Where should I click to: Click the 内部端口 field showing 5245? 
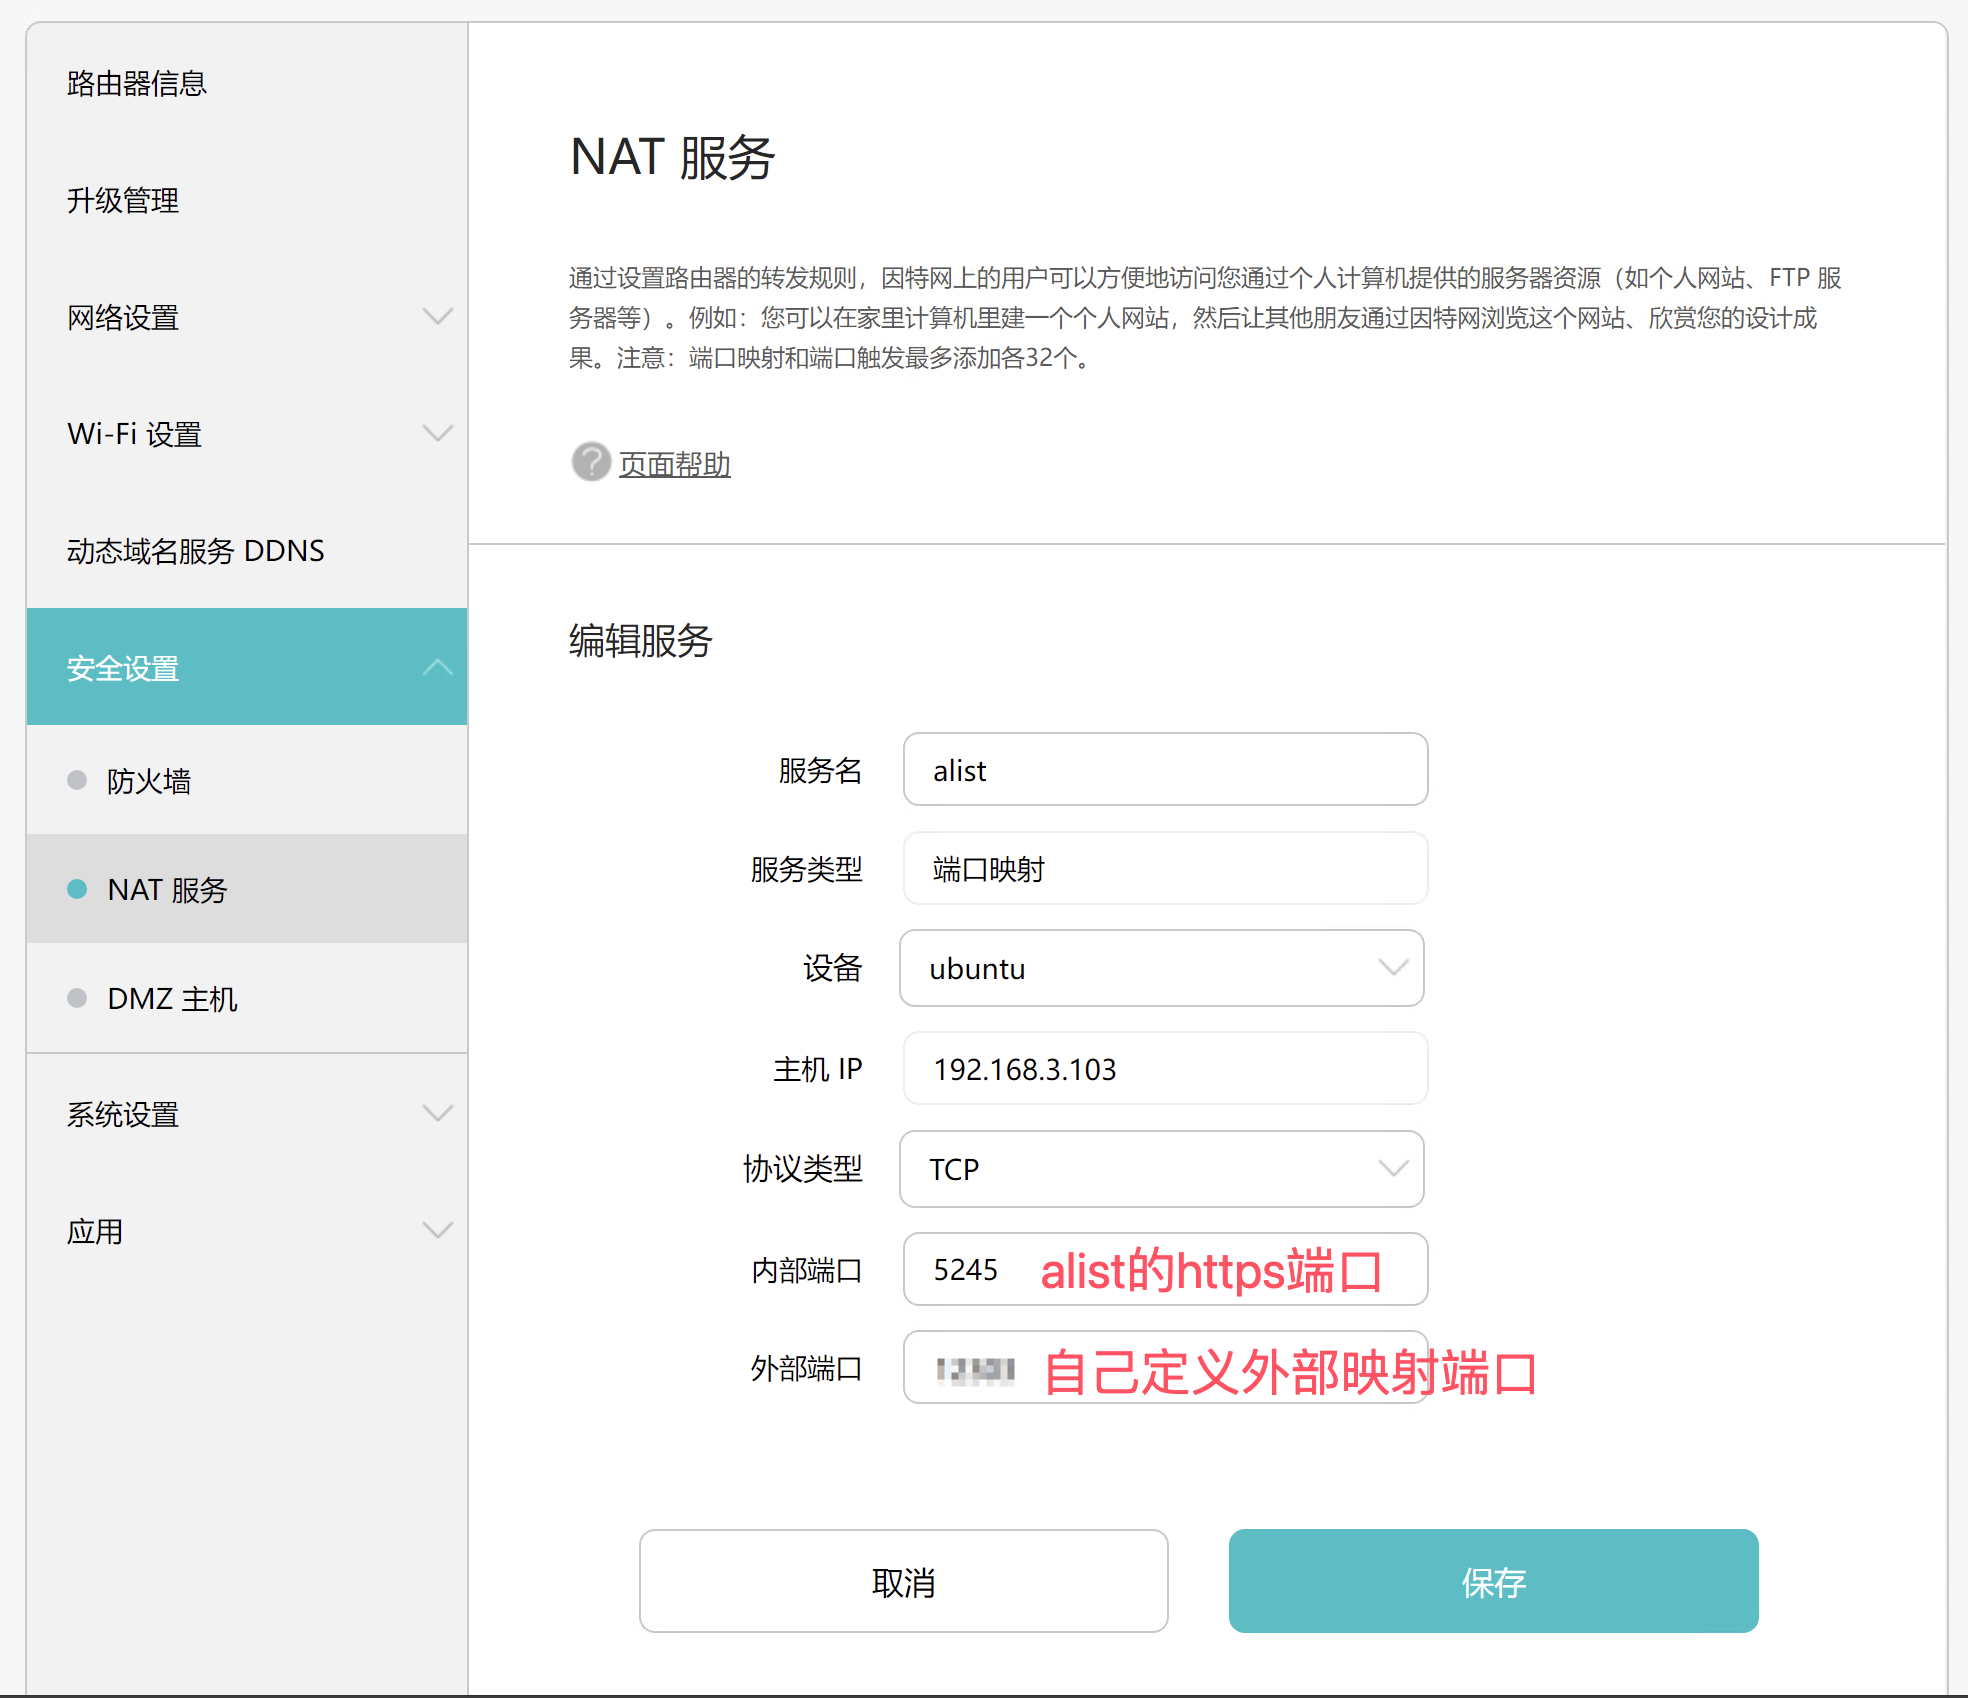pos(965,1270)
